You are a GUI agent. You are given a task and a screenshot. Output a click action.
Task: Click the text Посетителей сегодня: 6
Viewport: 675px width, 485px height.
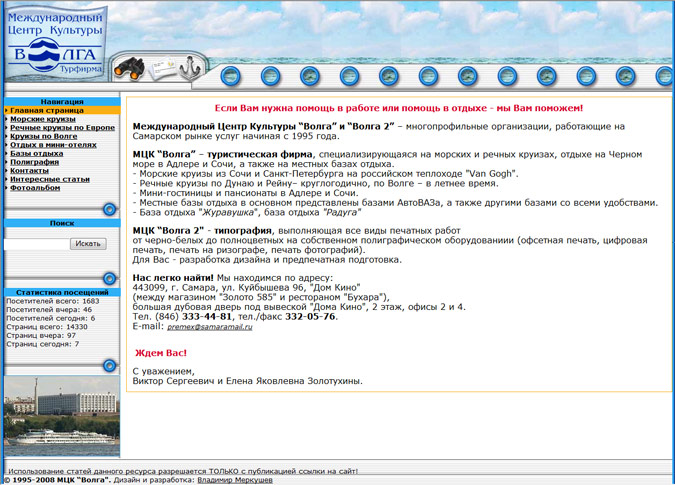pyautogui.click(x=50, y=318)
